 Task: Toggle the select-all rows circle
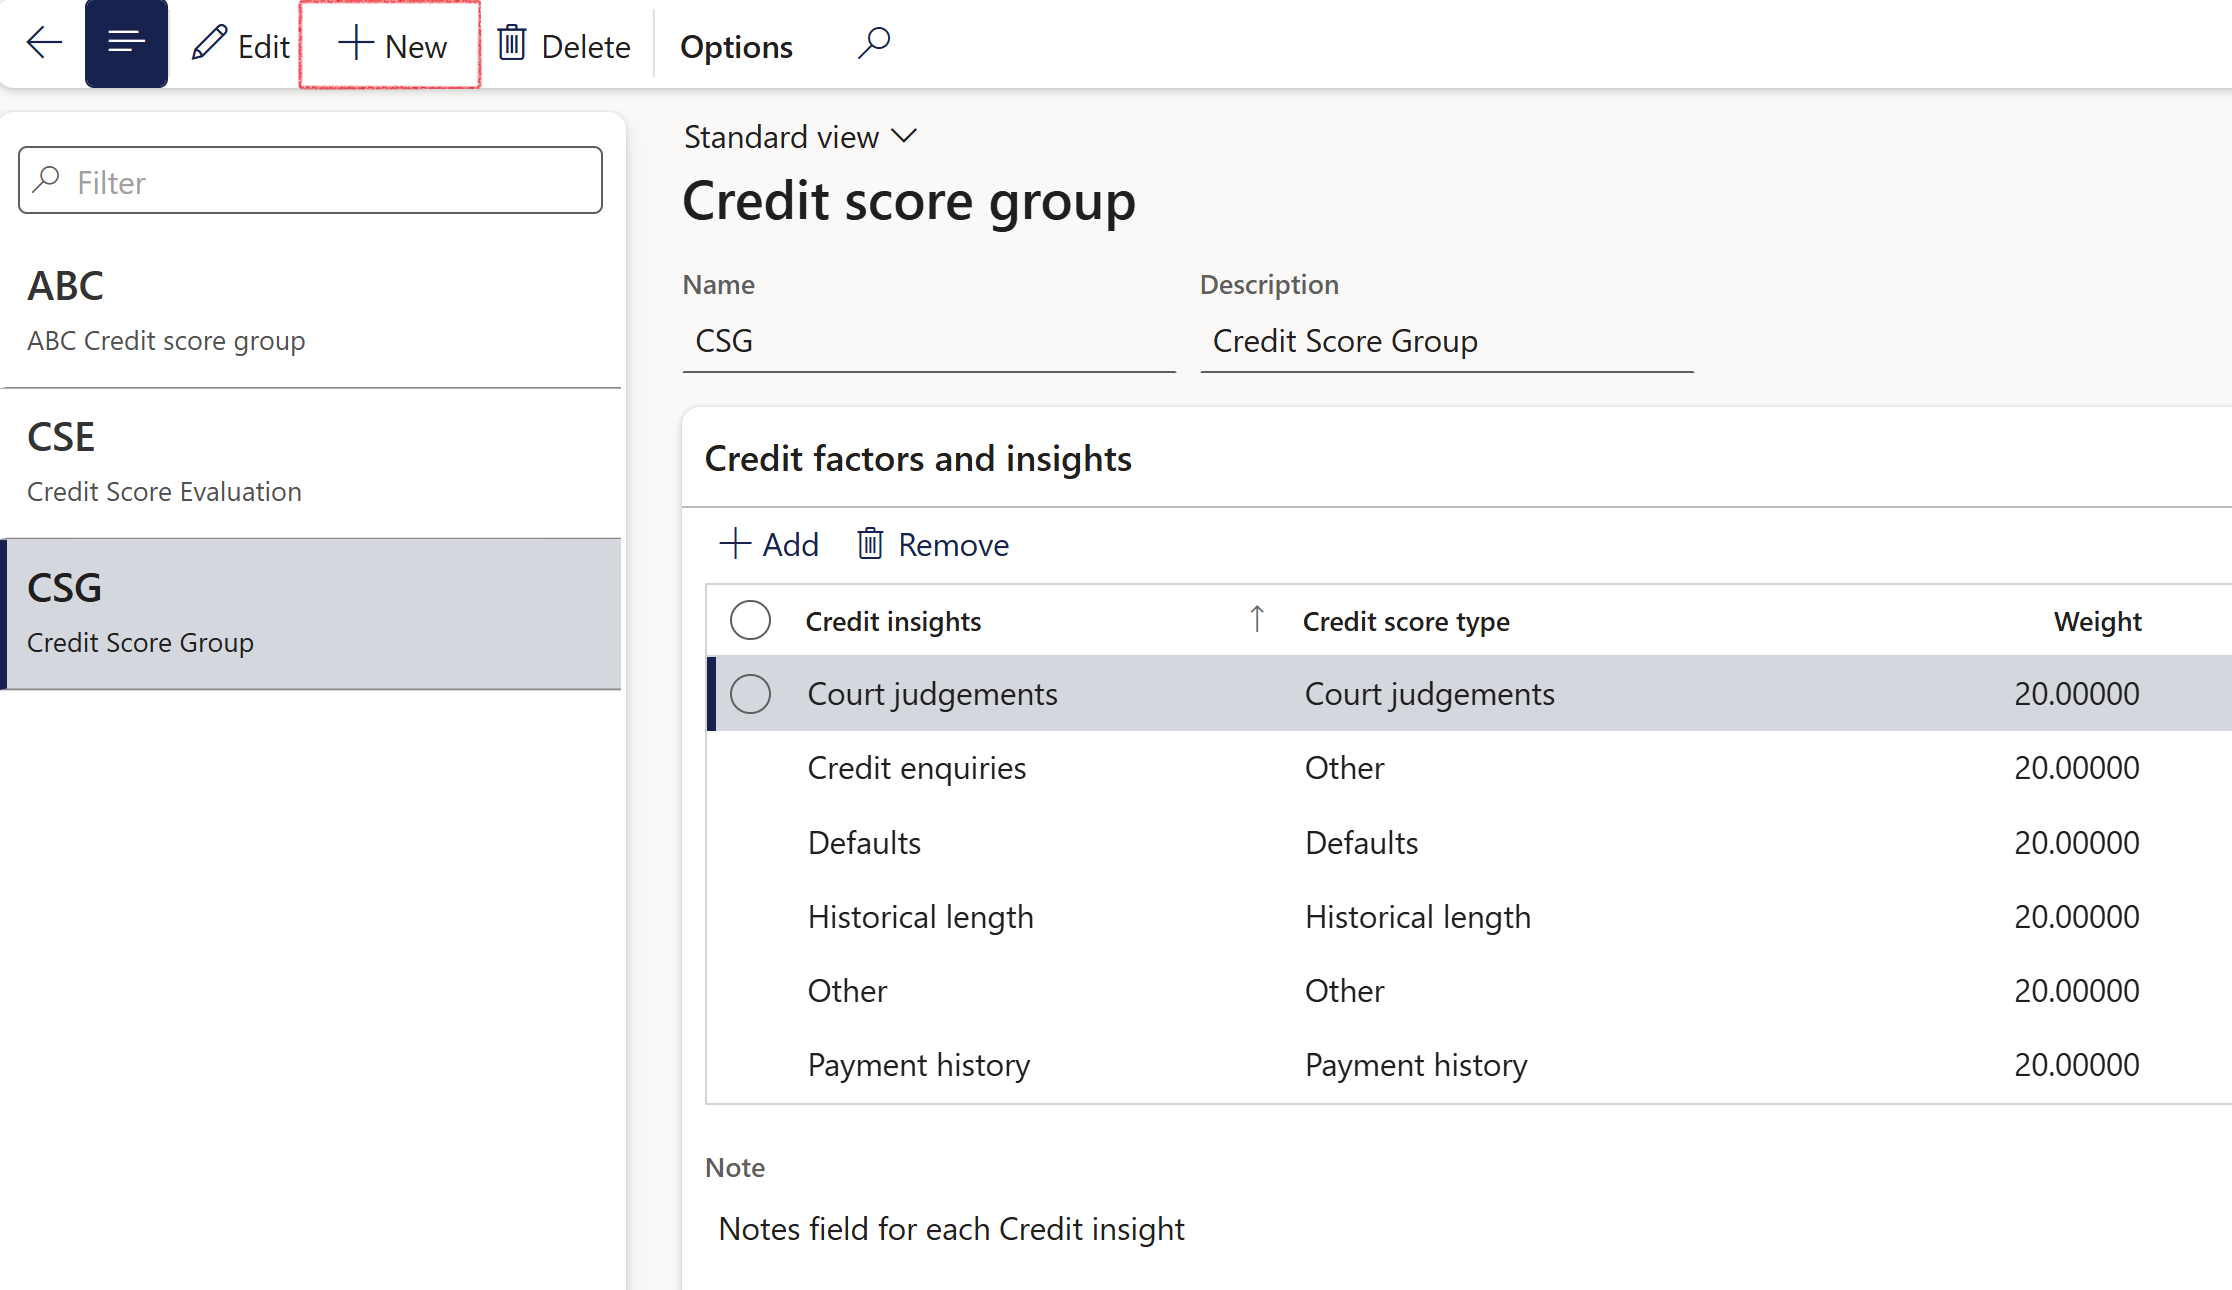click(750, 620)
